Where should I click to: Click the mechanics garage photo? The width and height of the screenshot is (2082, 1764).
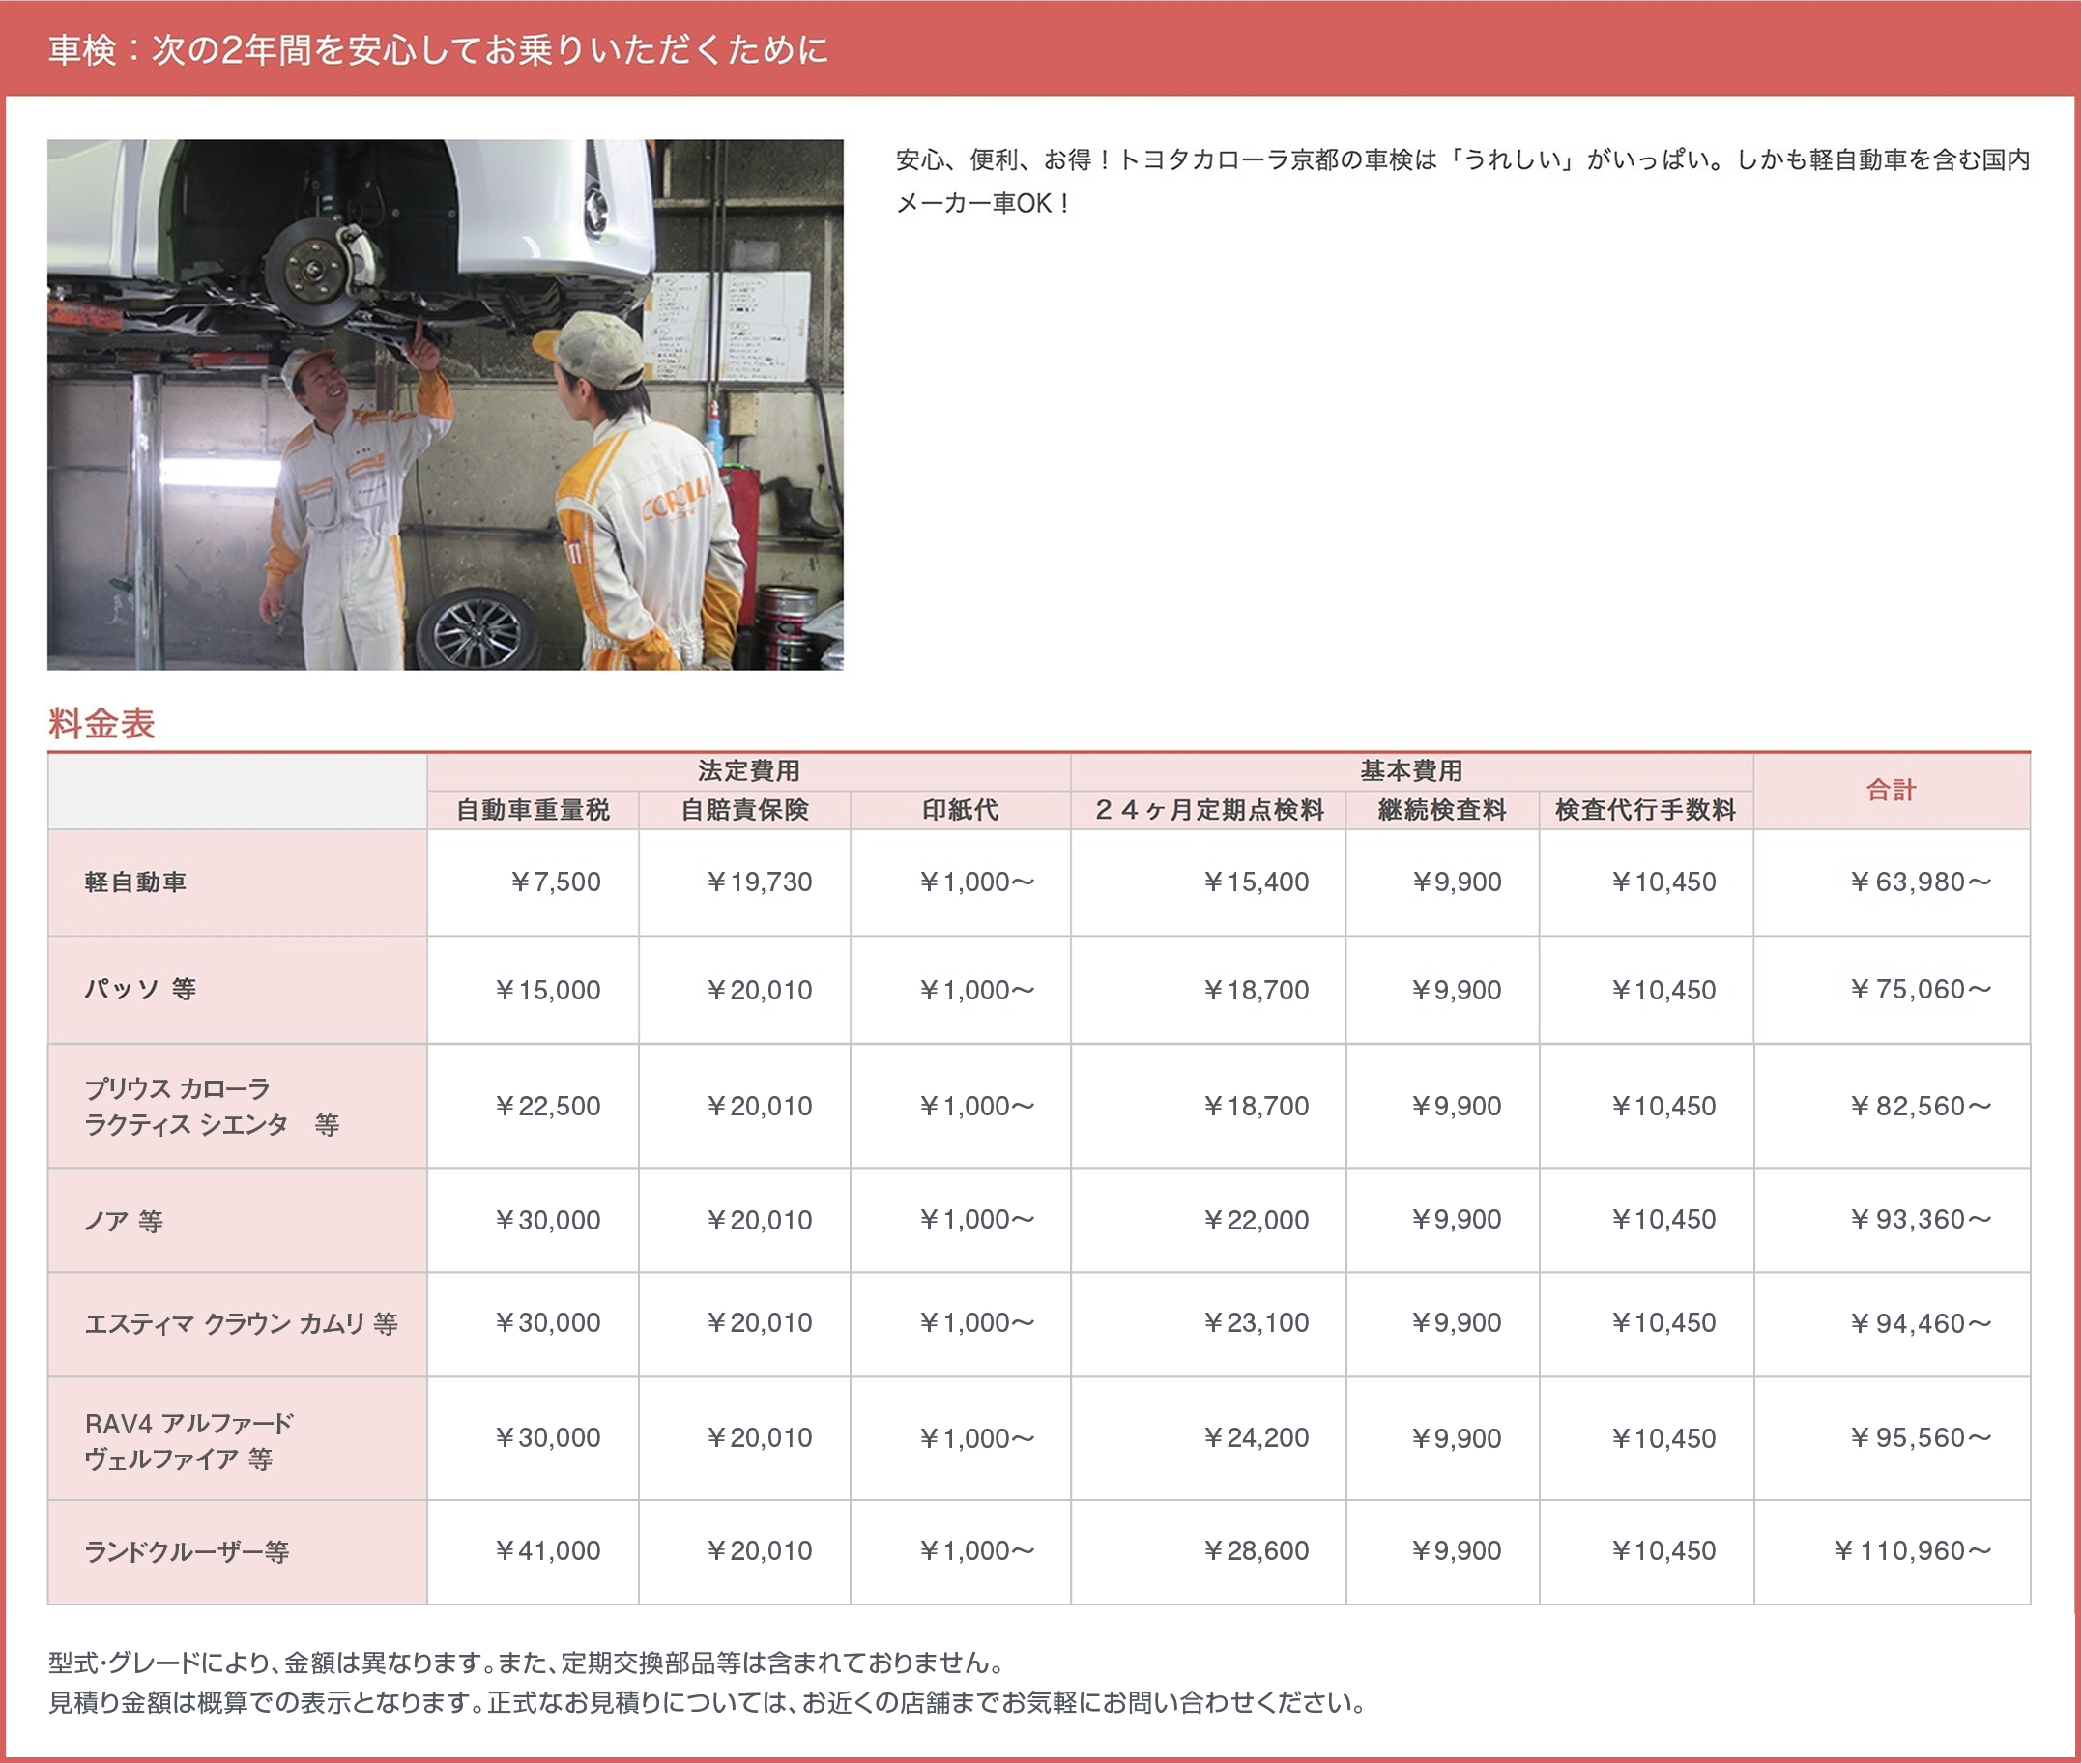pyautogui.click(x=445, y=404)
